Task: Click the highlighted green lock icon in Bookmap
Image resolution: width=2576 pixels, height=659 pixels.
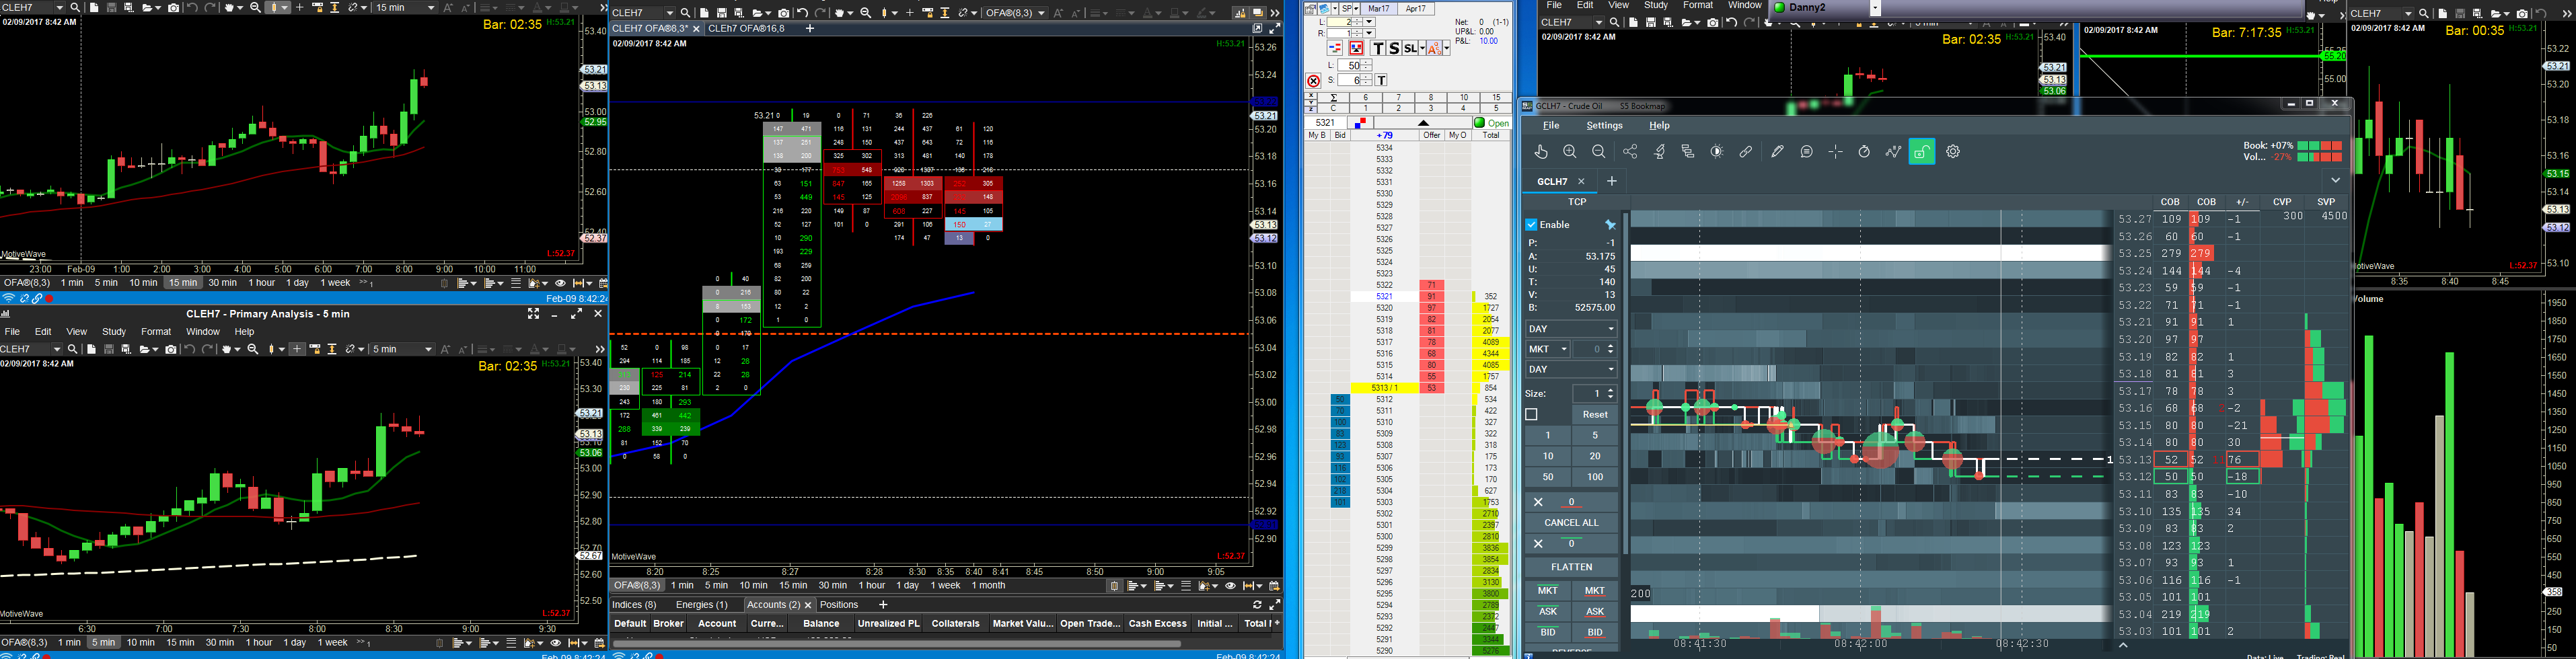Action: 1922,152
